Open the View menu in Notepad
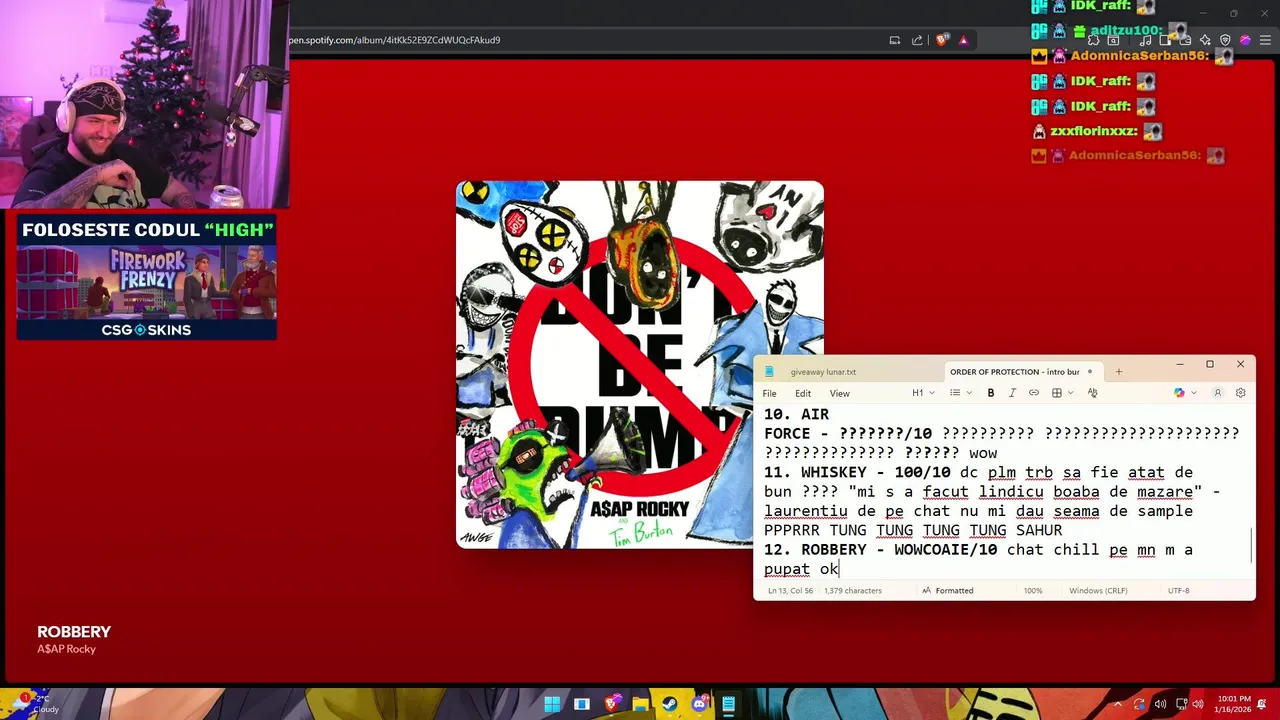This screenshot has width=1280, height=720. coord(840,393)
